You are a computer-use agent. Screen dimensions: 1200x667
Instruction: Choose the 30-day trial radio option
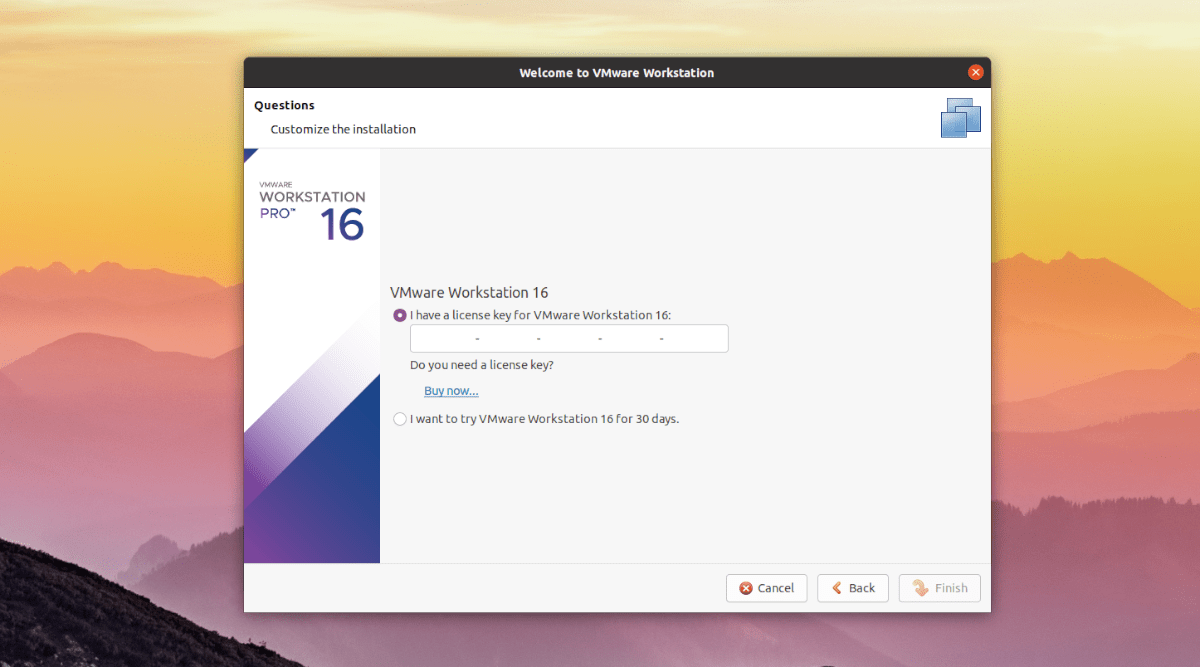(400, 419)
